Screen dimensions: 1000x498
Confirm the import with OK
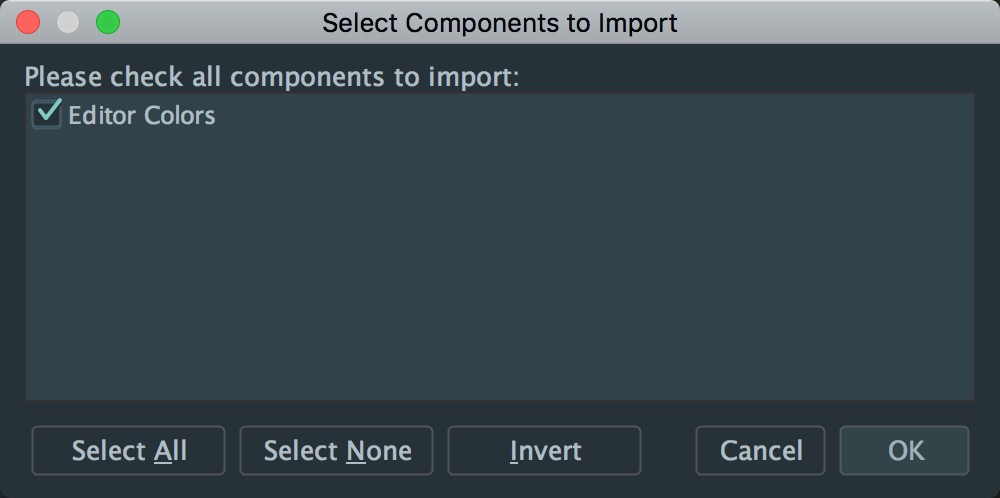click(905, 451)
